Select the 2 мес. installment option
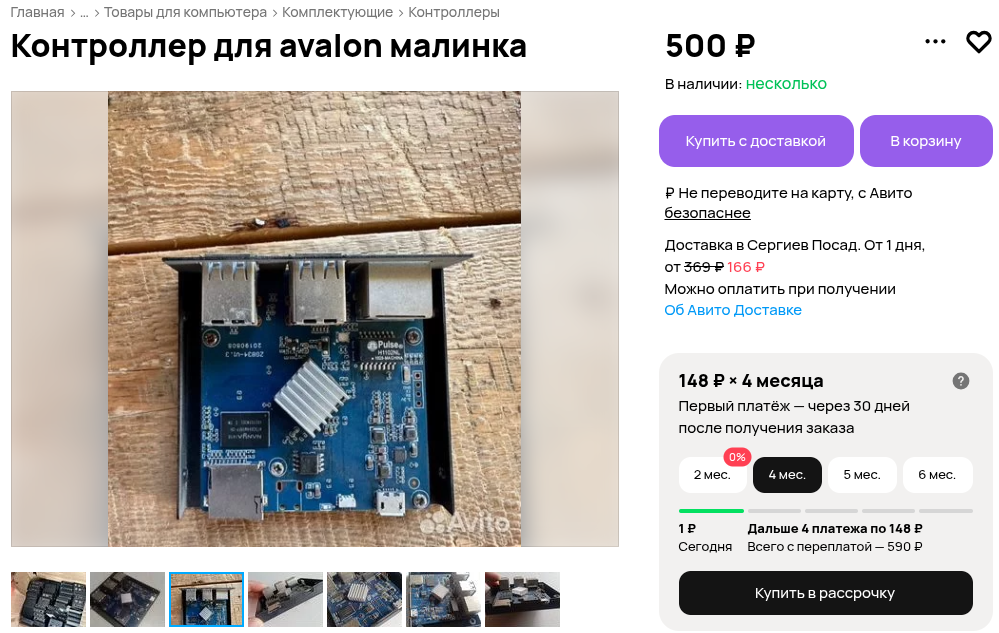Viewport: 999px width, 633px height. click(x=712, y=474)
